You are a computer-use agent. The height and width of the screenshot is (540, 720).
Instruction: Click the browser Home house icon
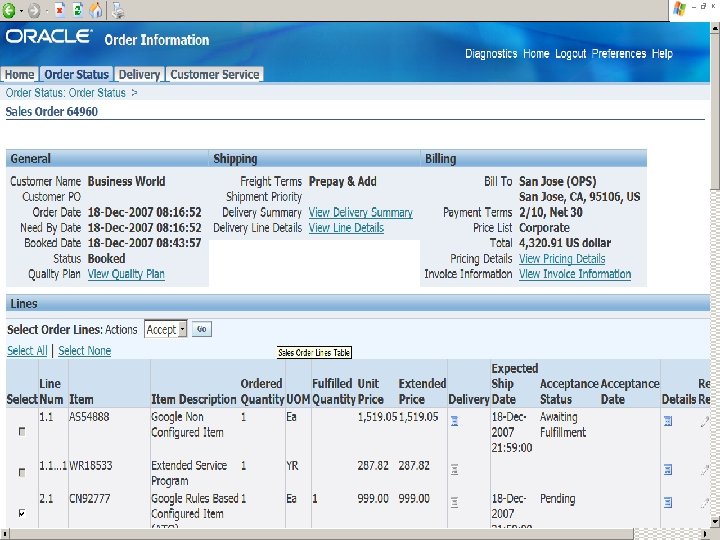point(96,10)
